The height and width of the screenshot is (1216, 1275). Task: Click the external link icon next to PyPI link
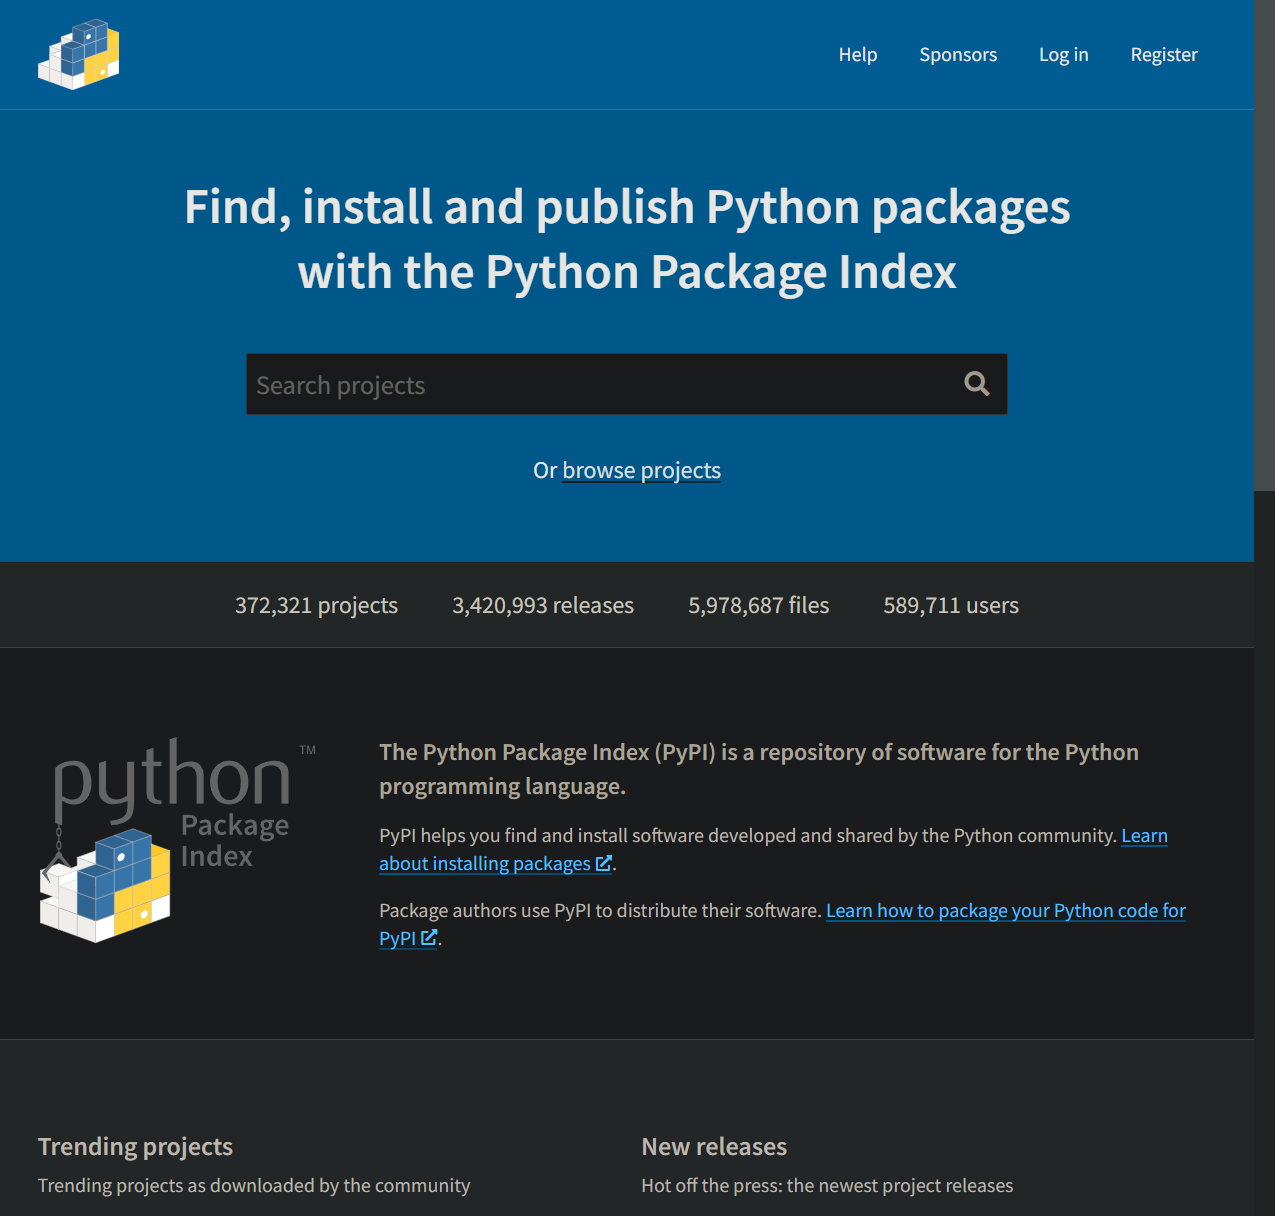[x=429, y=938]
